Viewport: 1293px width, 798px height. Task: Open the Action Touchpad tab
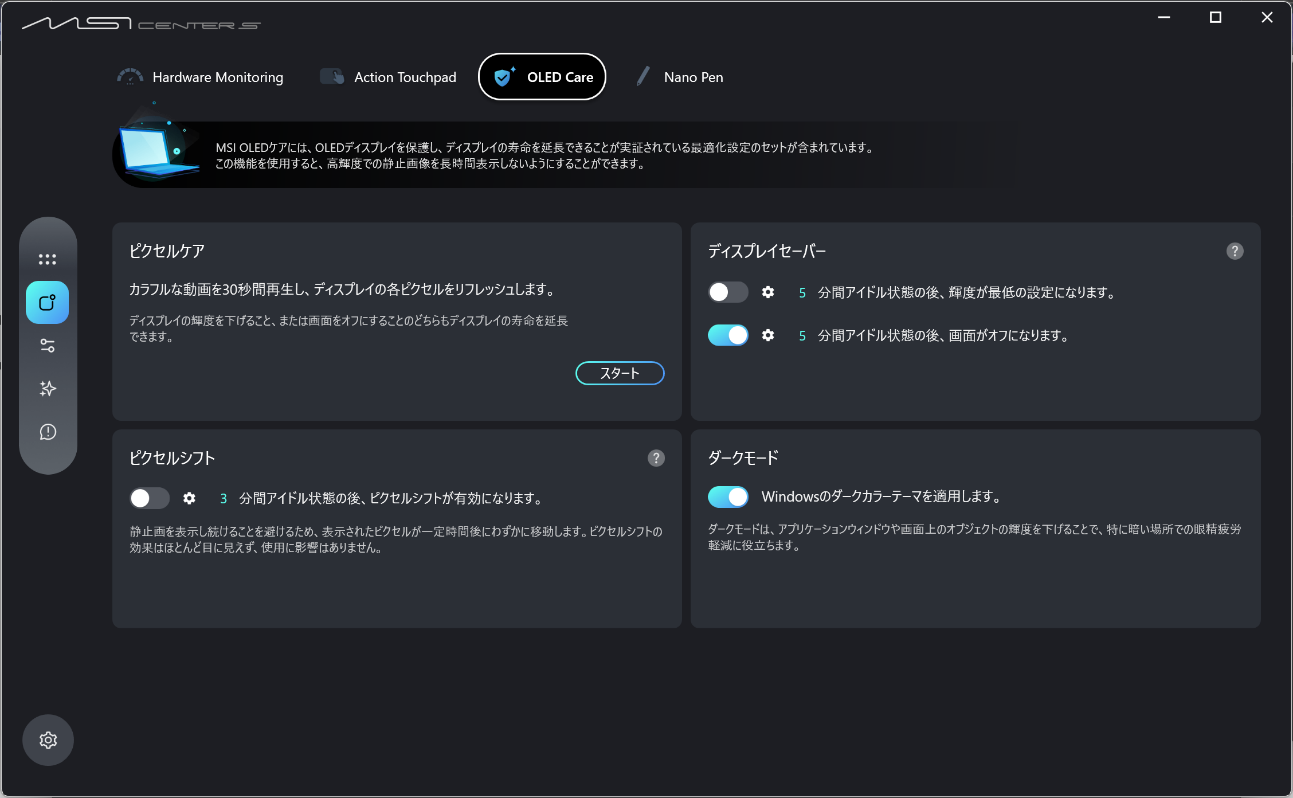[388, 77]
